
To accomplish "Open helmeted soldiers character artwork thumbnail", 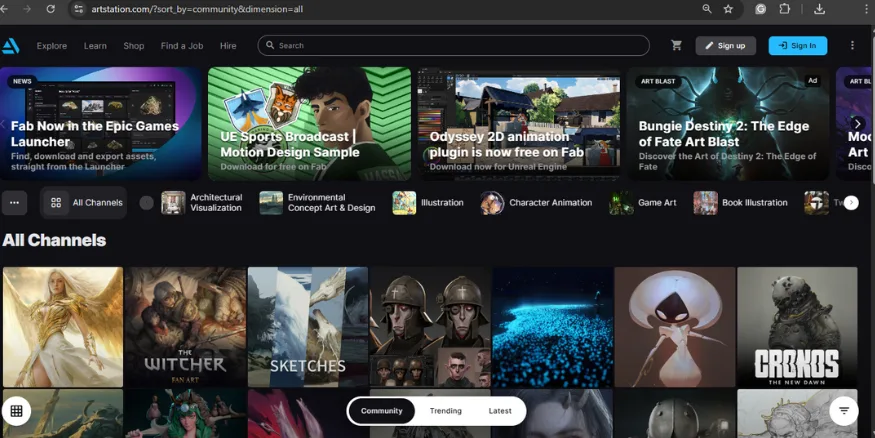I will (x=430, y=327).
